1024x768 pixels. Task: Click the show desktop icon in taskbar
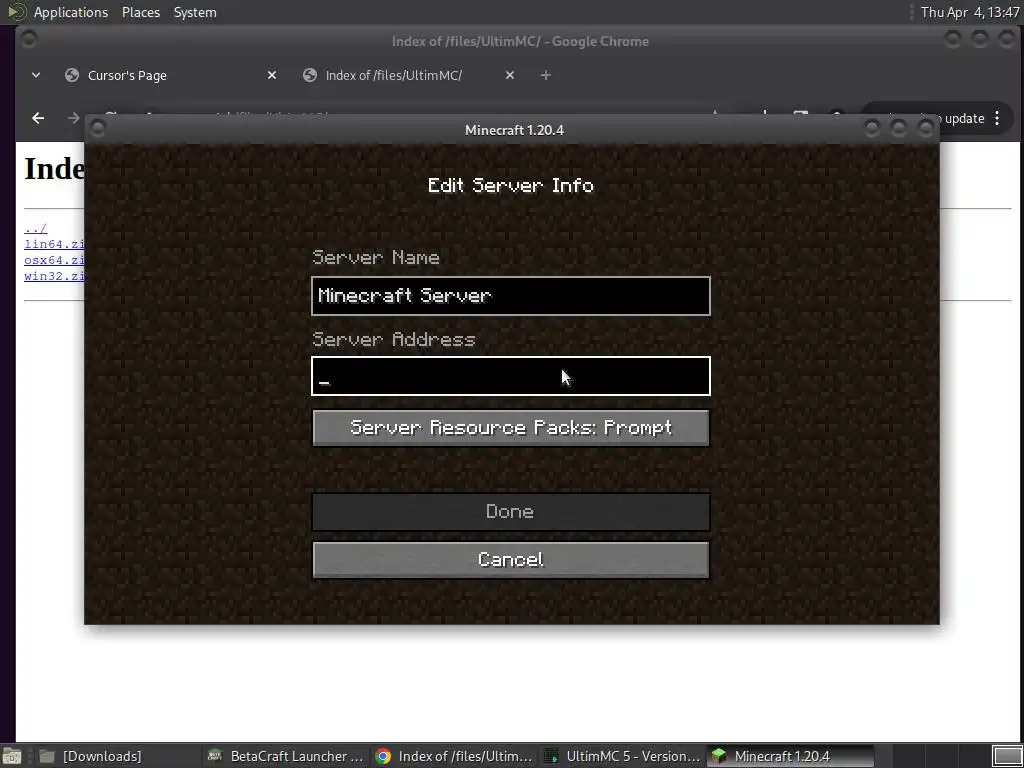pyautogui.click(x=12, y=756)
